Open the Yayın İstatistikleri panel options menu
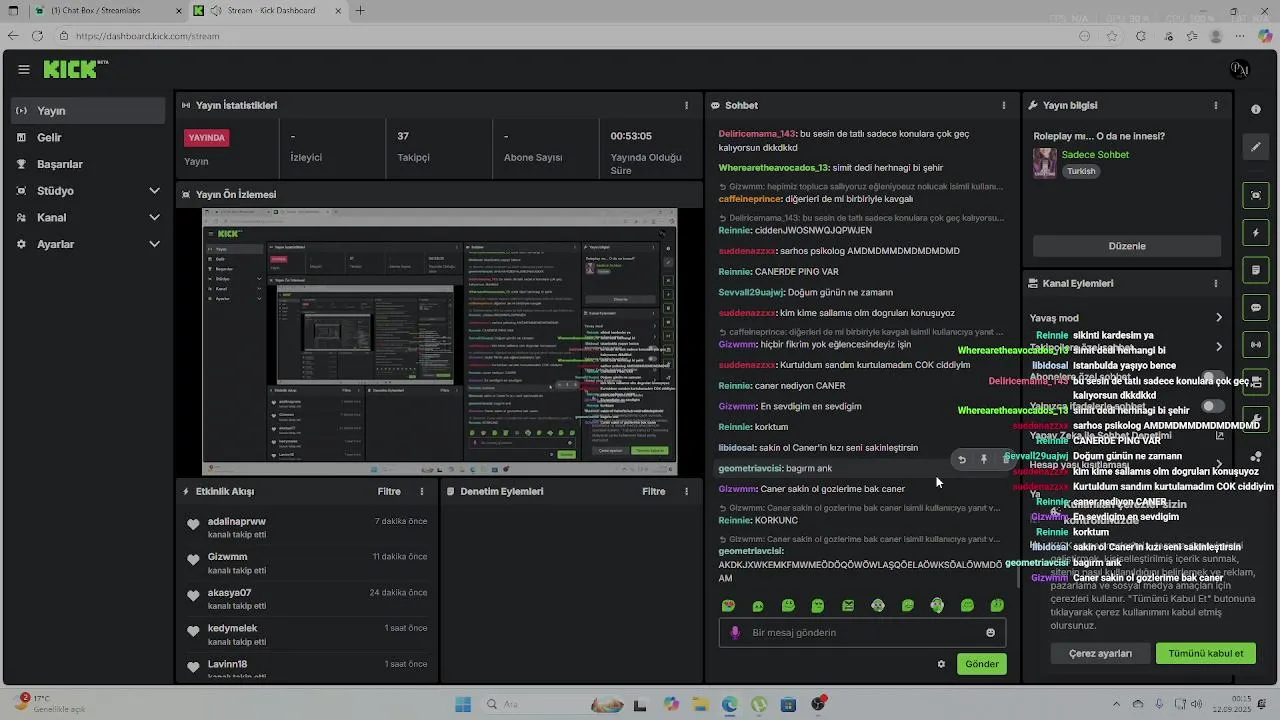The image size is (1280, 720). 686,105
